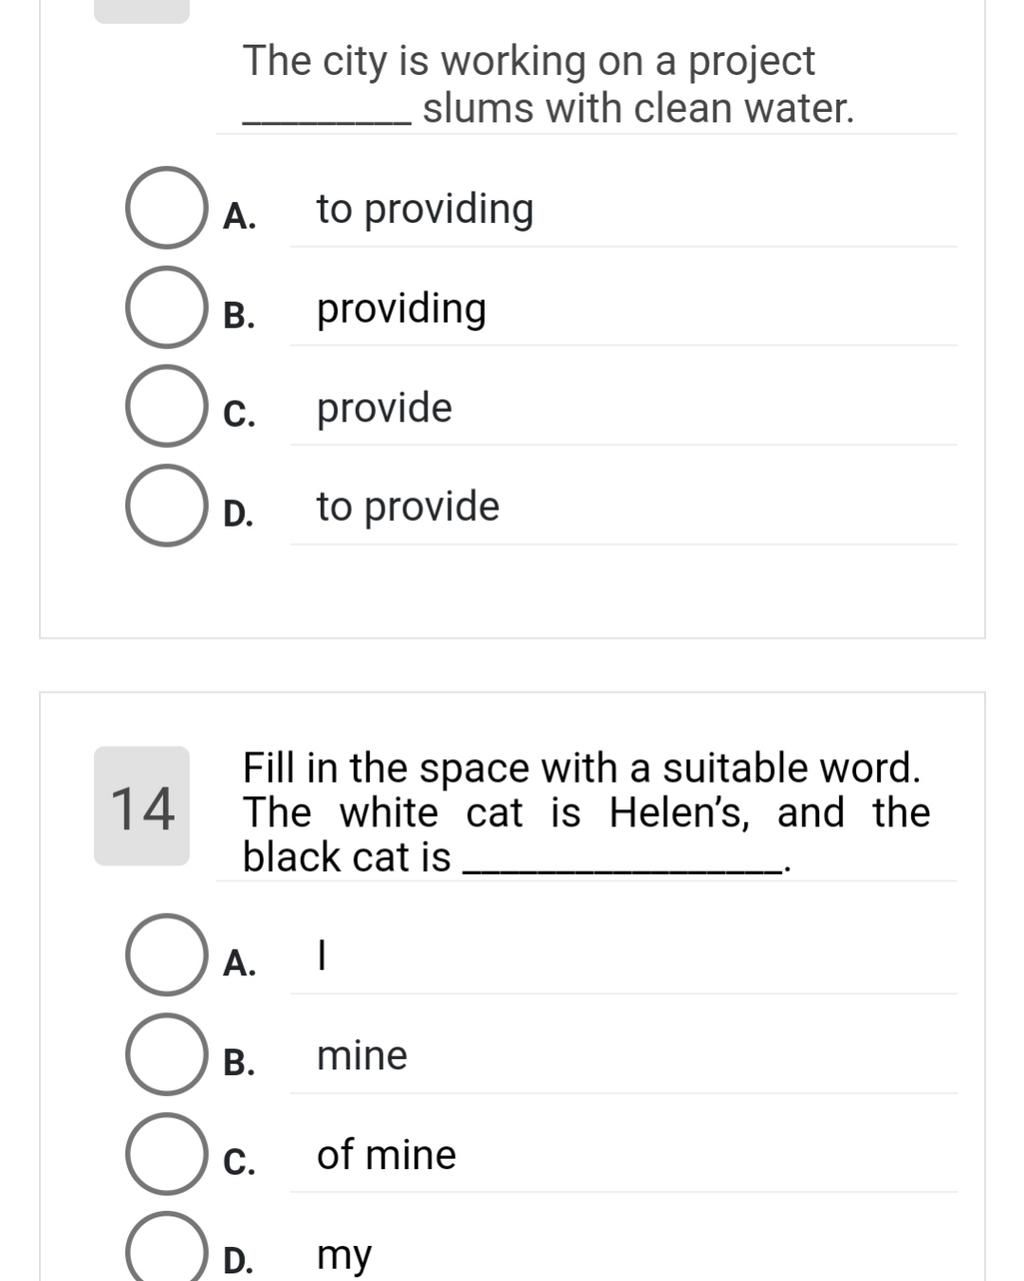Click the blank after 'black cat is'

622,860
